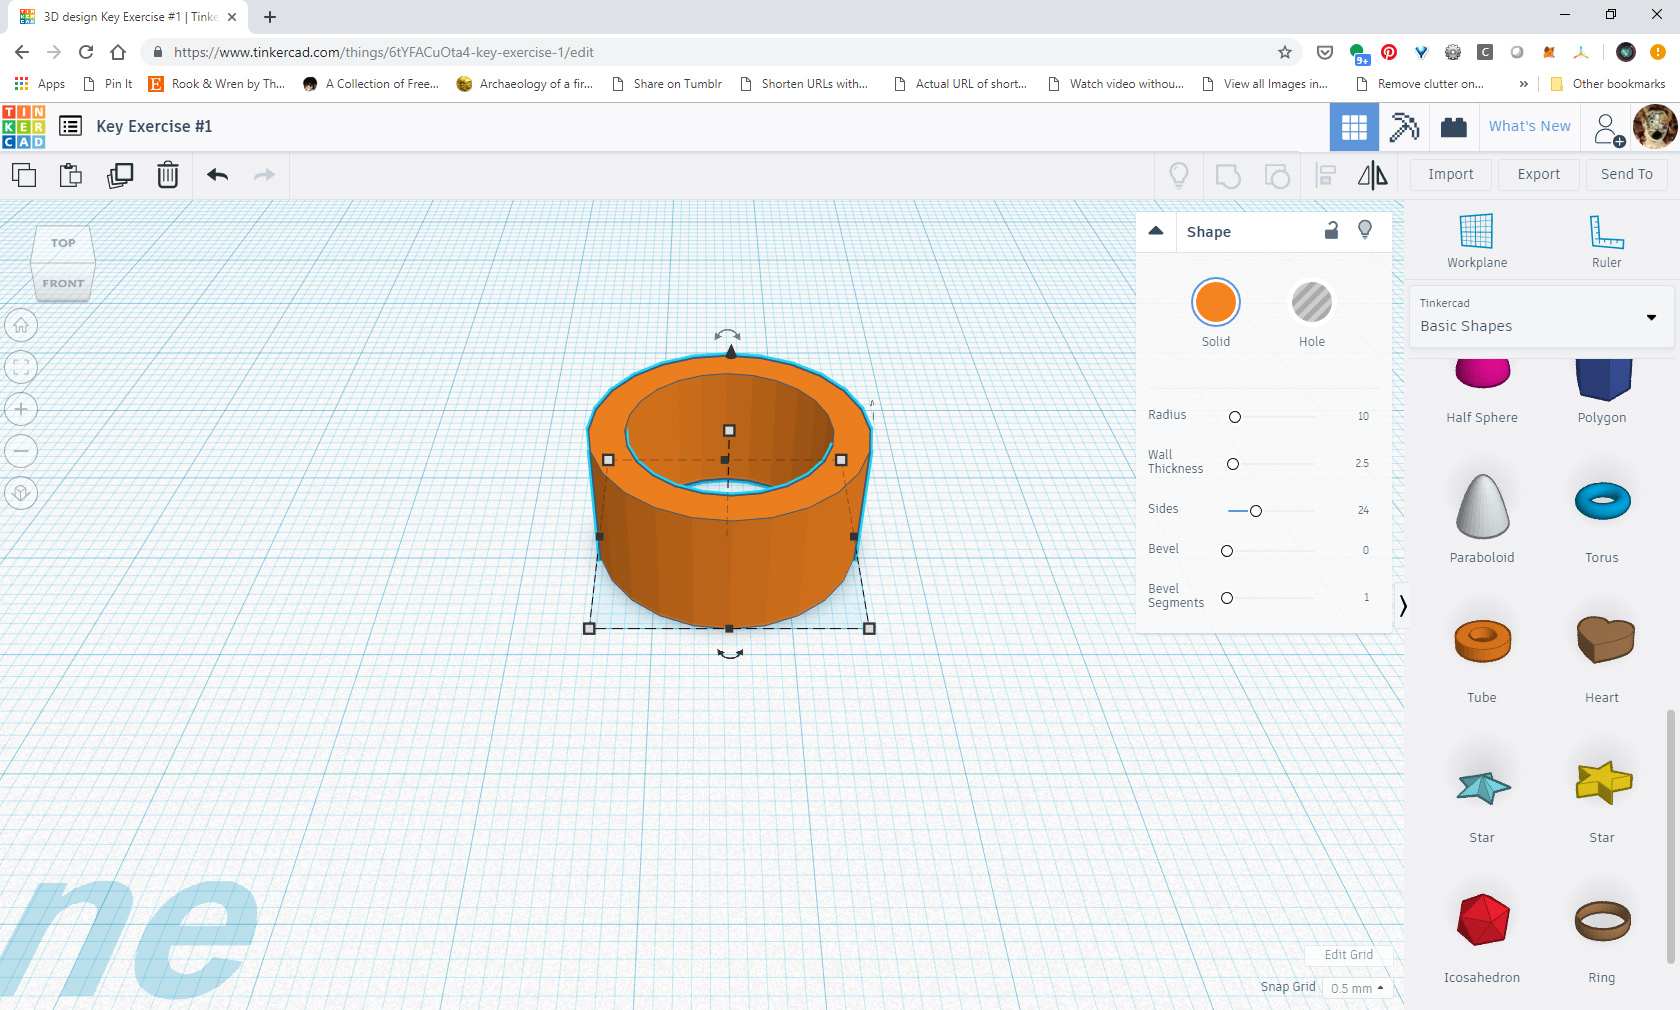Toggle the shape lock icon
Viewport: 1680px width, 1010px height.
click(x=1331, y=230)
